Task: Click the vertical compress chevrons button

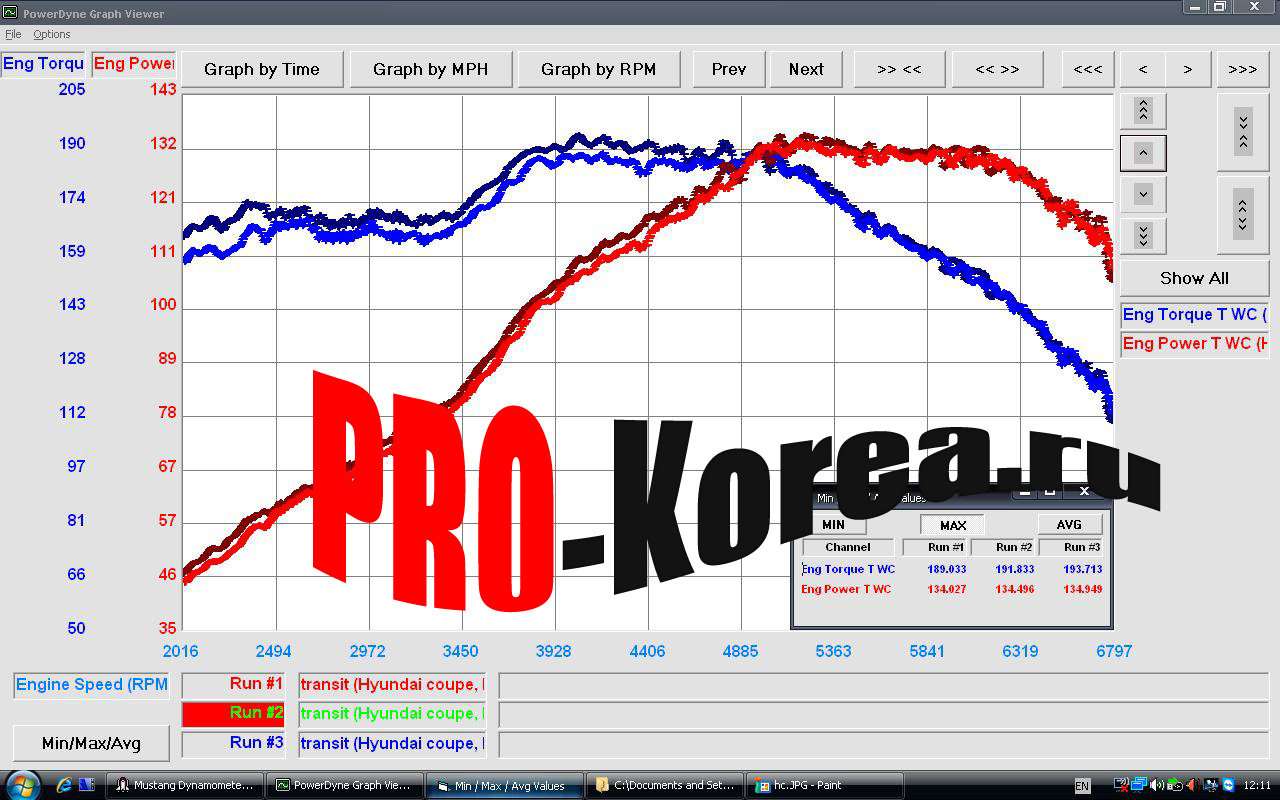Action: [1243, 131]
